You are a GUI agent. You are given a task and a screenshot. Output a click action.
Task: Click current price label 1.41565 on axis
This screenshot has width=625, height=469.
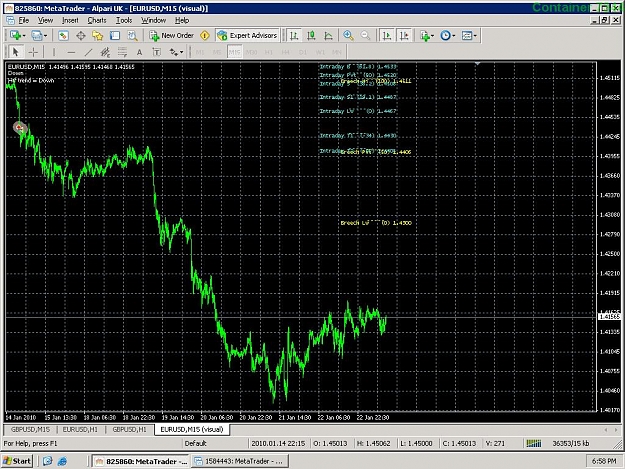click(609, 316)
